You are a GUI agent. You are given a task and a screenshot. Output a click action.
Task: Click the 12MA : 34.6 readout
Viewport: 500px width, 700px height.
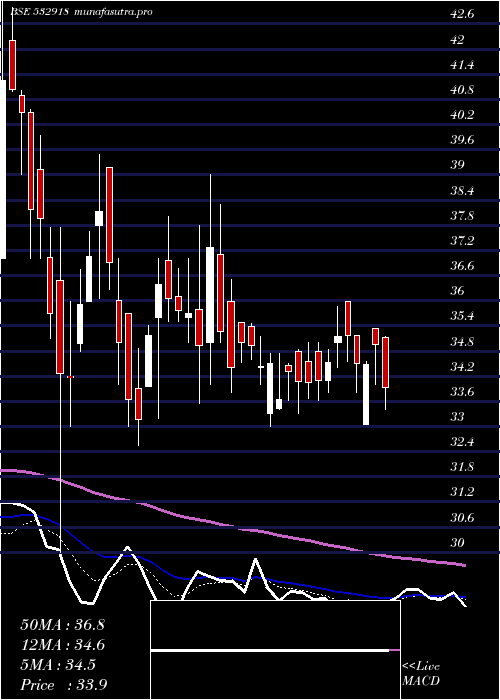click(x=63, y=645)
